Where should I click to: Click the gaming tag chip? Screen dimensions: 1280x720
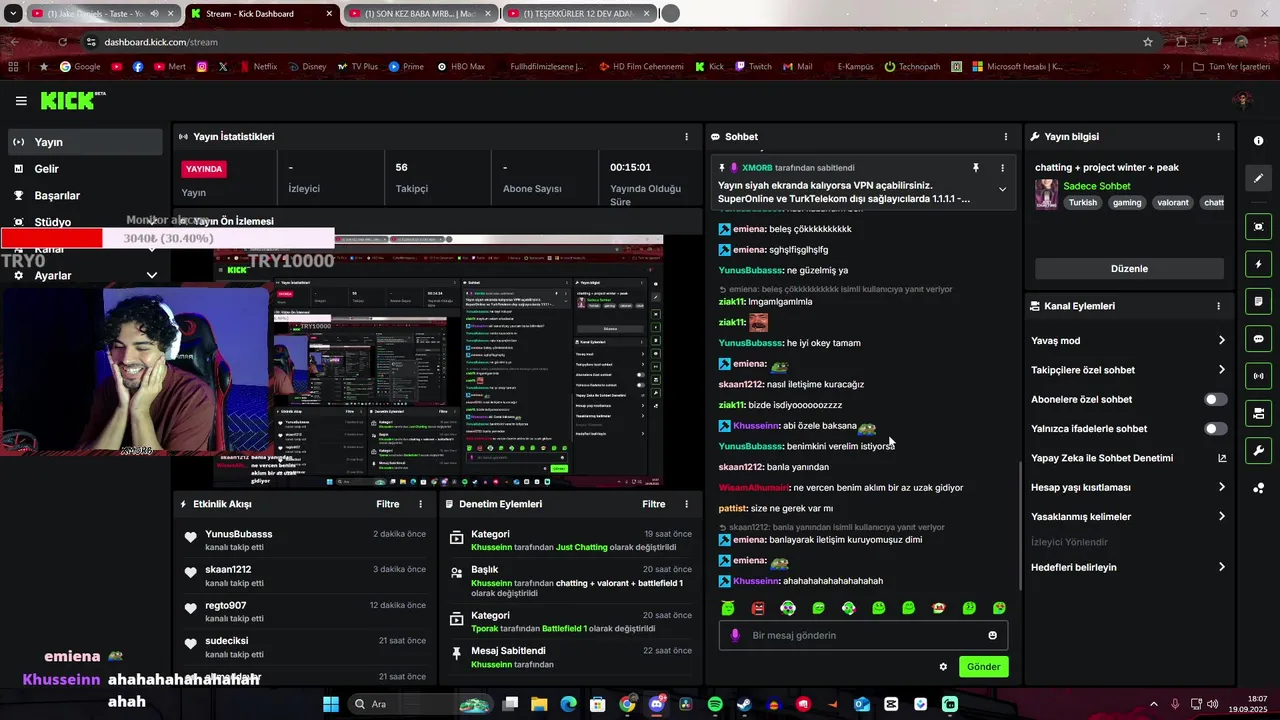click(x=1126, y=202)
